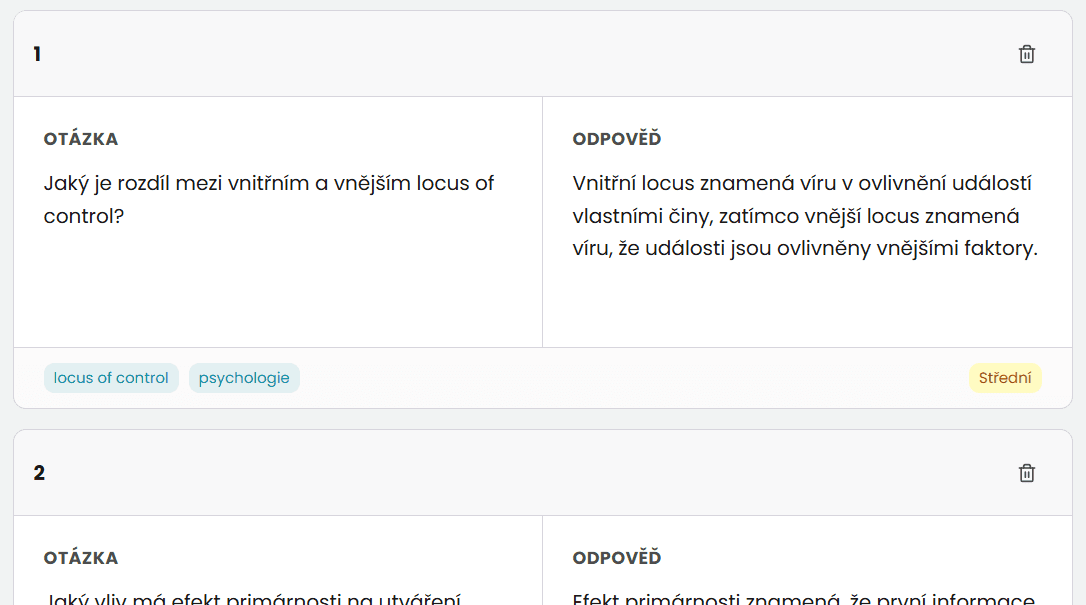The image size is (1086, 605).
Task: Click the ODPOVĚĎ label on card 1
Action: (x=615, y=139)
